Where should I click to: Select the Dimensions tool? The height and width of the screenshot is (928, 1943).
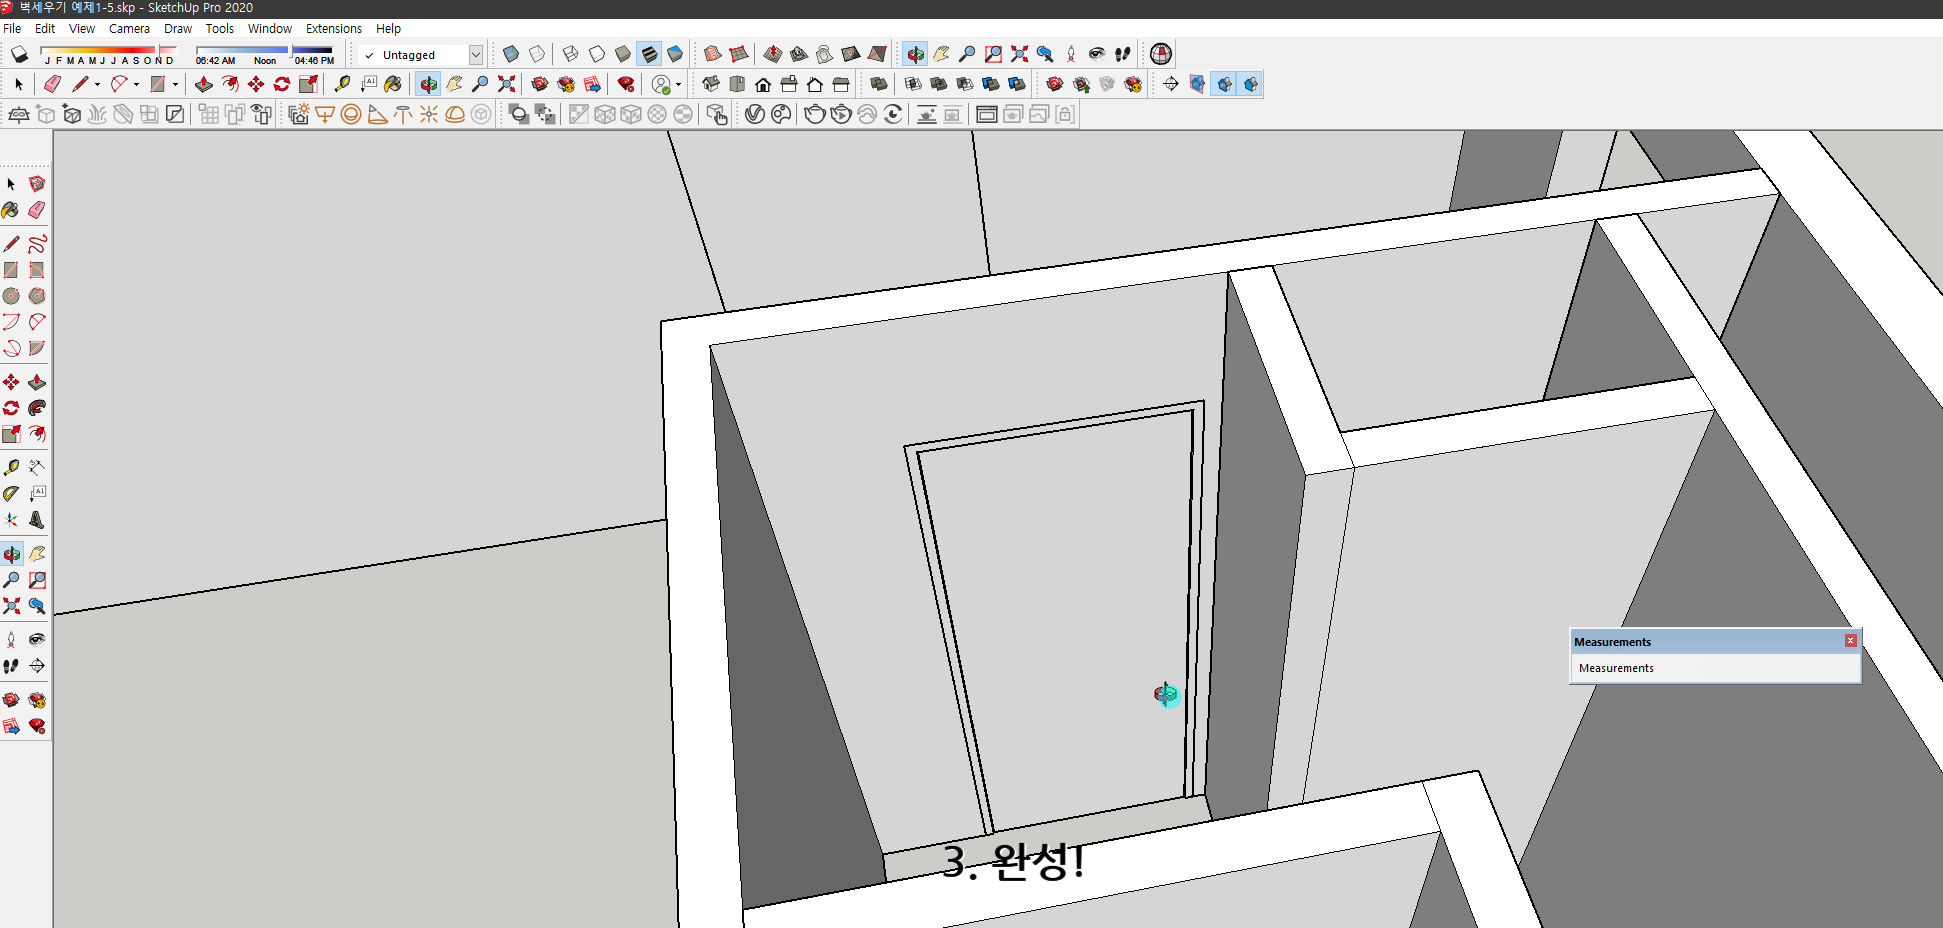click(x=37, y=467)
